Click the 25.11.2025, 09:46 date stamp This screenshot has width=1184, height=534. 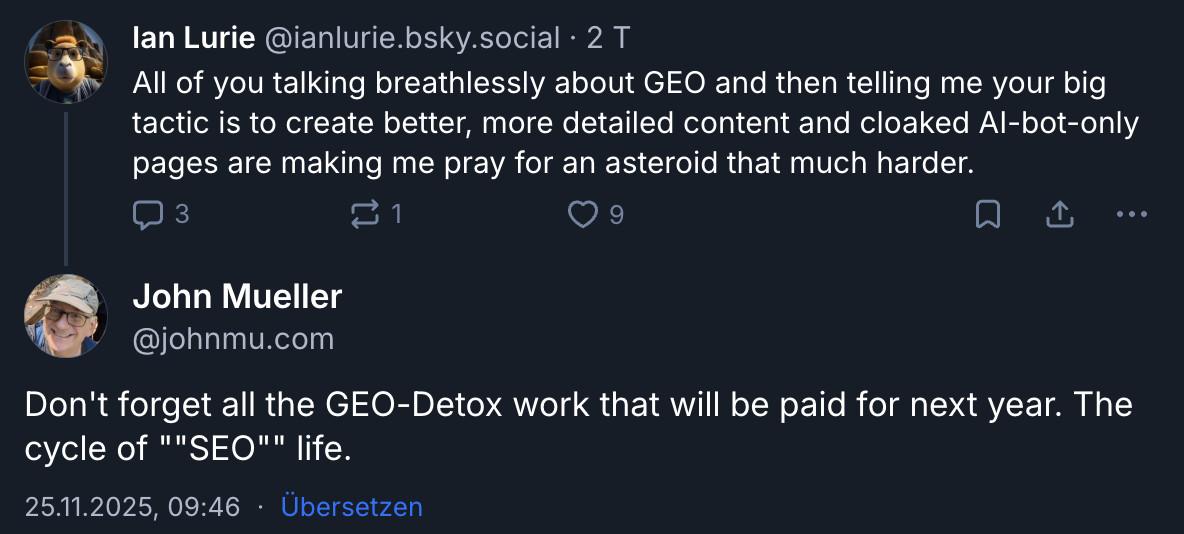click(x=132, y=507)
